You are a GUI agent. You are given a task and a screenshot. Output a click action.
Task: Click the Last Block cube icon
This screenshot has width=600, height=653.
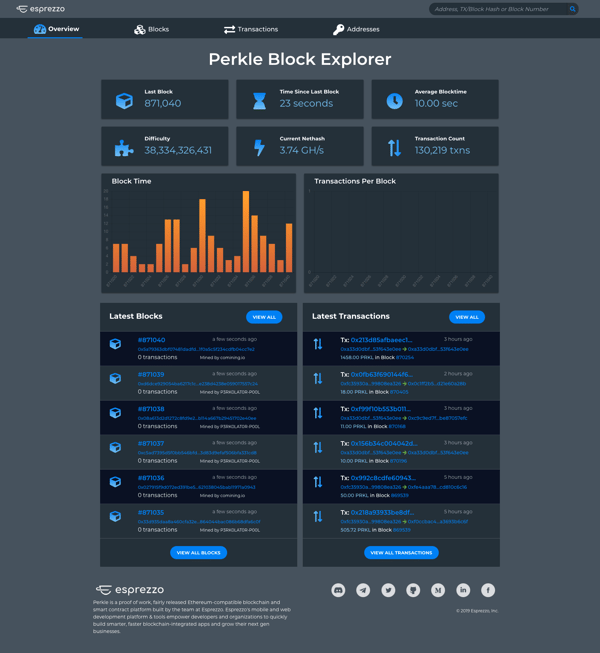(124, 100)
